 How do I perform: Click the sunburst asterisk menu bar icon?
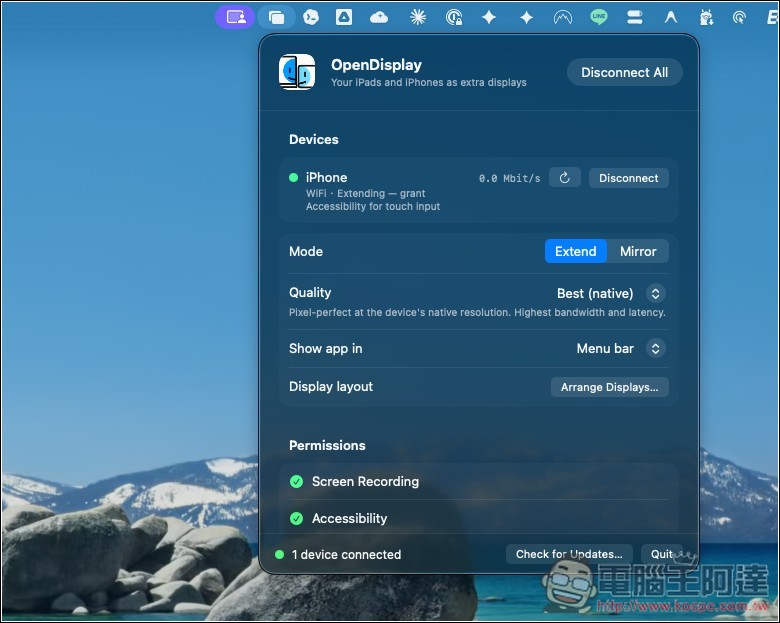[x=418, y=17]
